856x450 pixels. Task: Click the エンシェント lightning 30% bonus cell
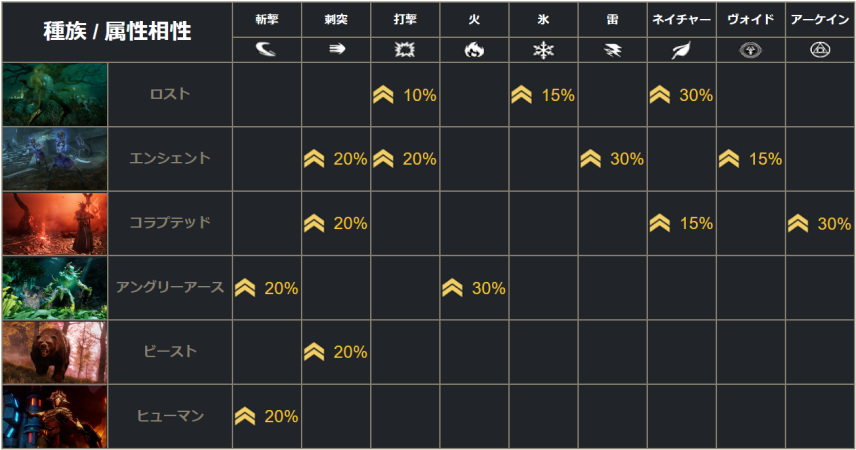(613, 159)
